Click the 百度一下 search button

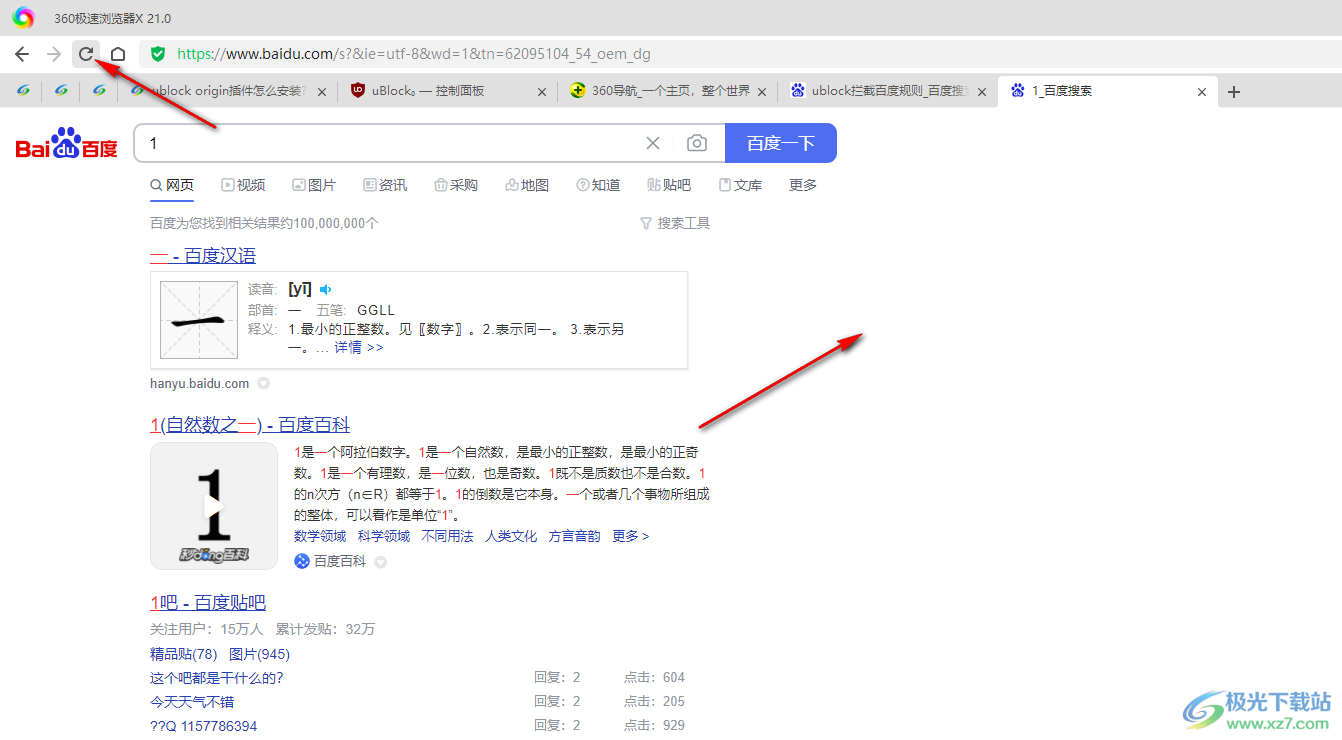click(780, 143)
